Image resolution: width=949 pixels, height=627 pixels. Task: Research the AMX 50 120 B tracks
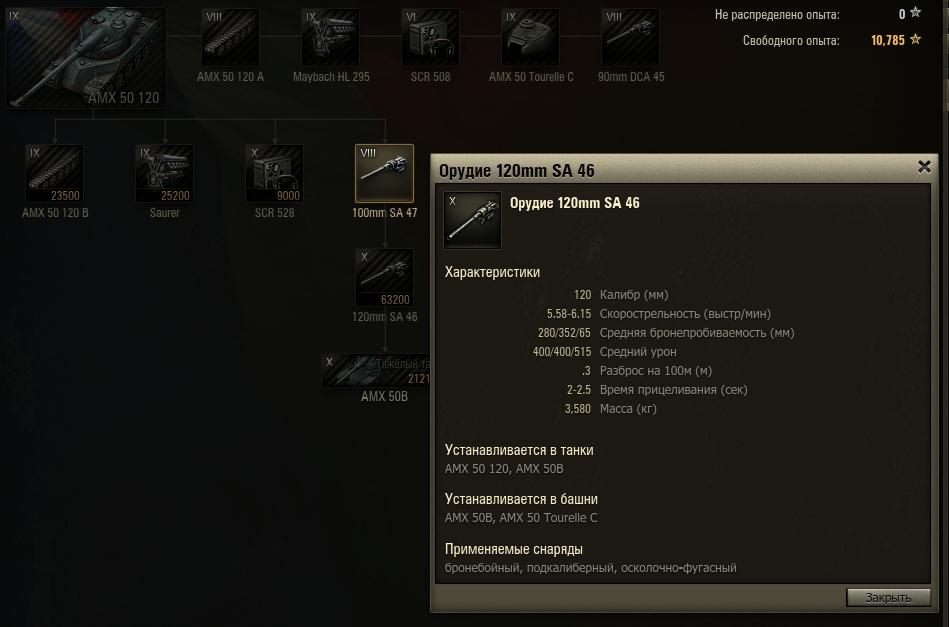[x=54, y=173]
